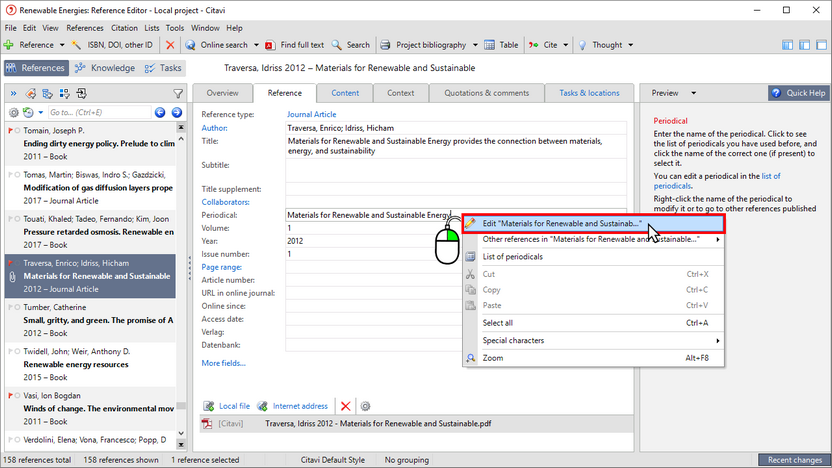Open the References menu
Screen dimensions: 832x468
coord(84,28)
